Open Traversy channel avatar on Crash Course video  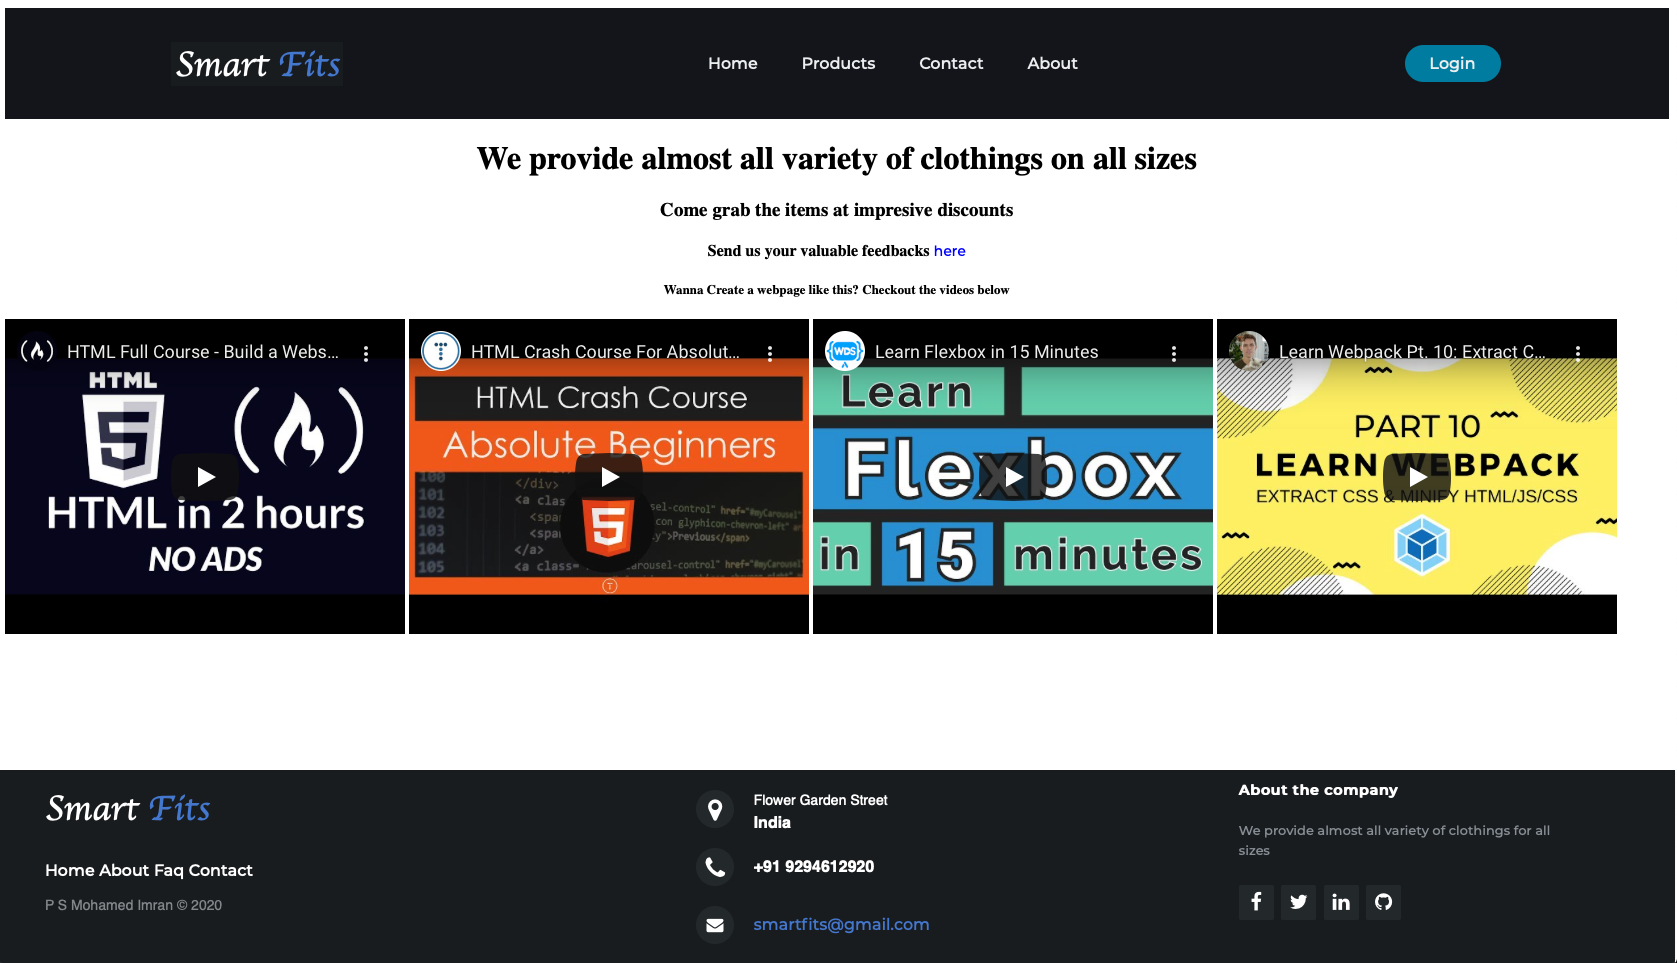click(x=441, y=351)
